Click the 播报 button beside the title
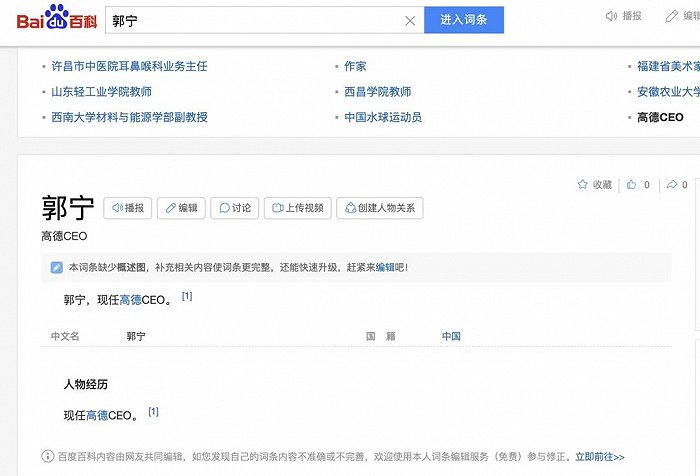Image resolution: width=700 pixels, height=476 pixels. (128, 208)
